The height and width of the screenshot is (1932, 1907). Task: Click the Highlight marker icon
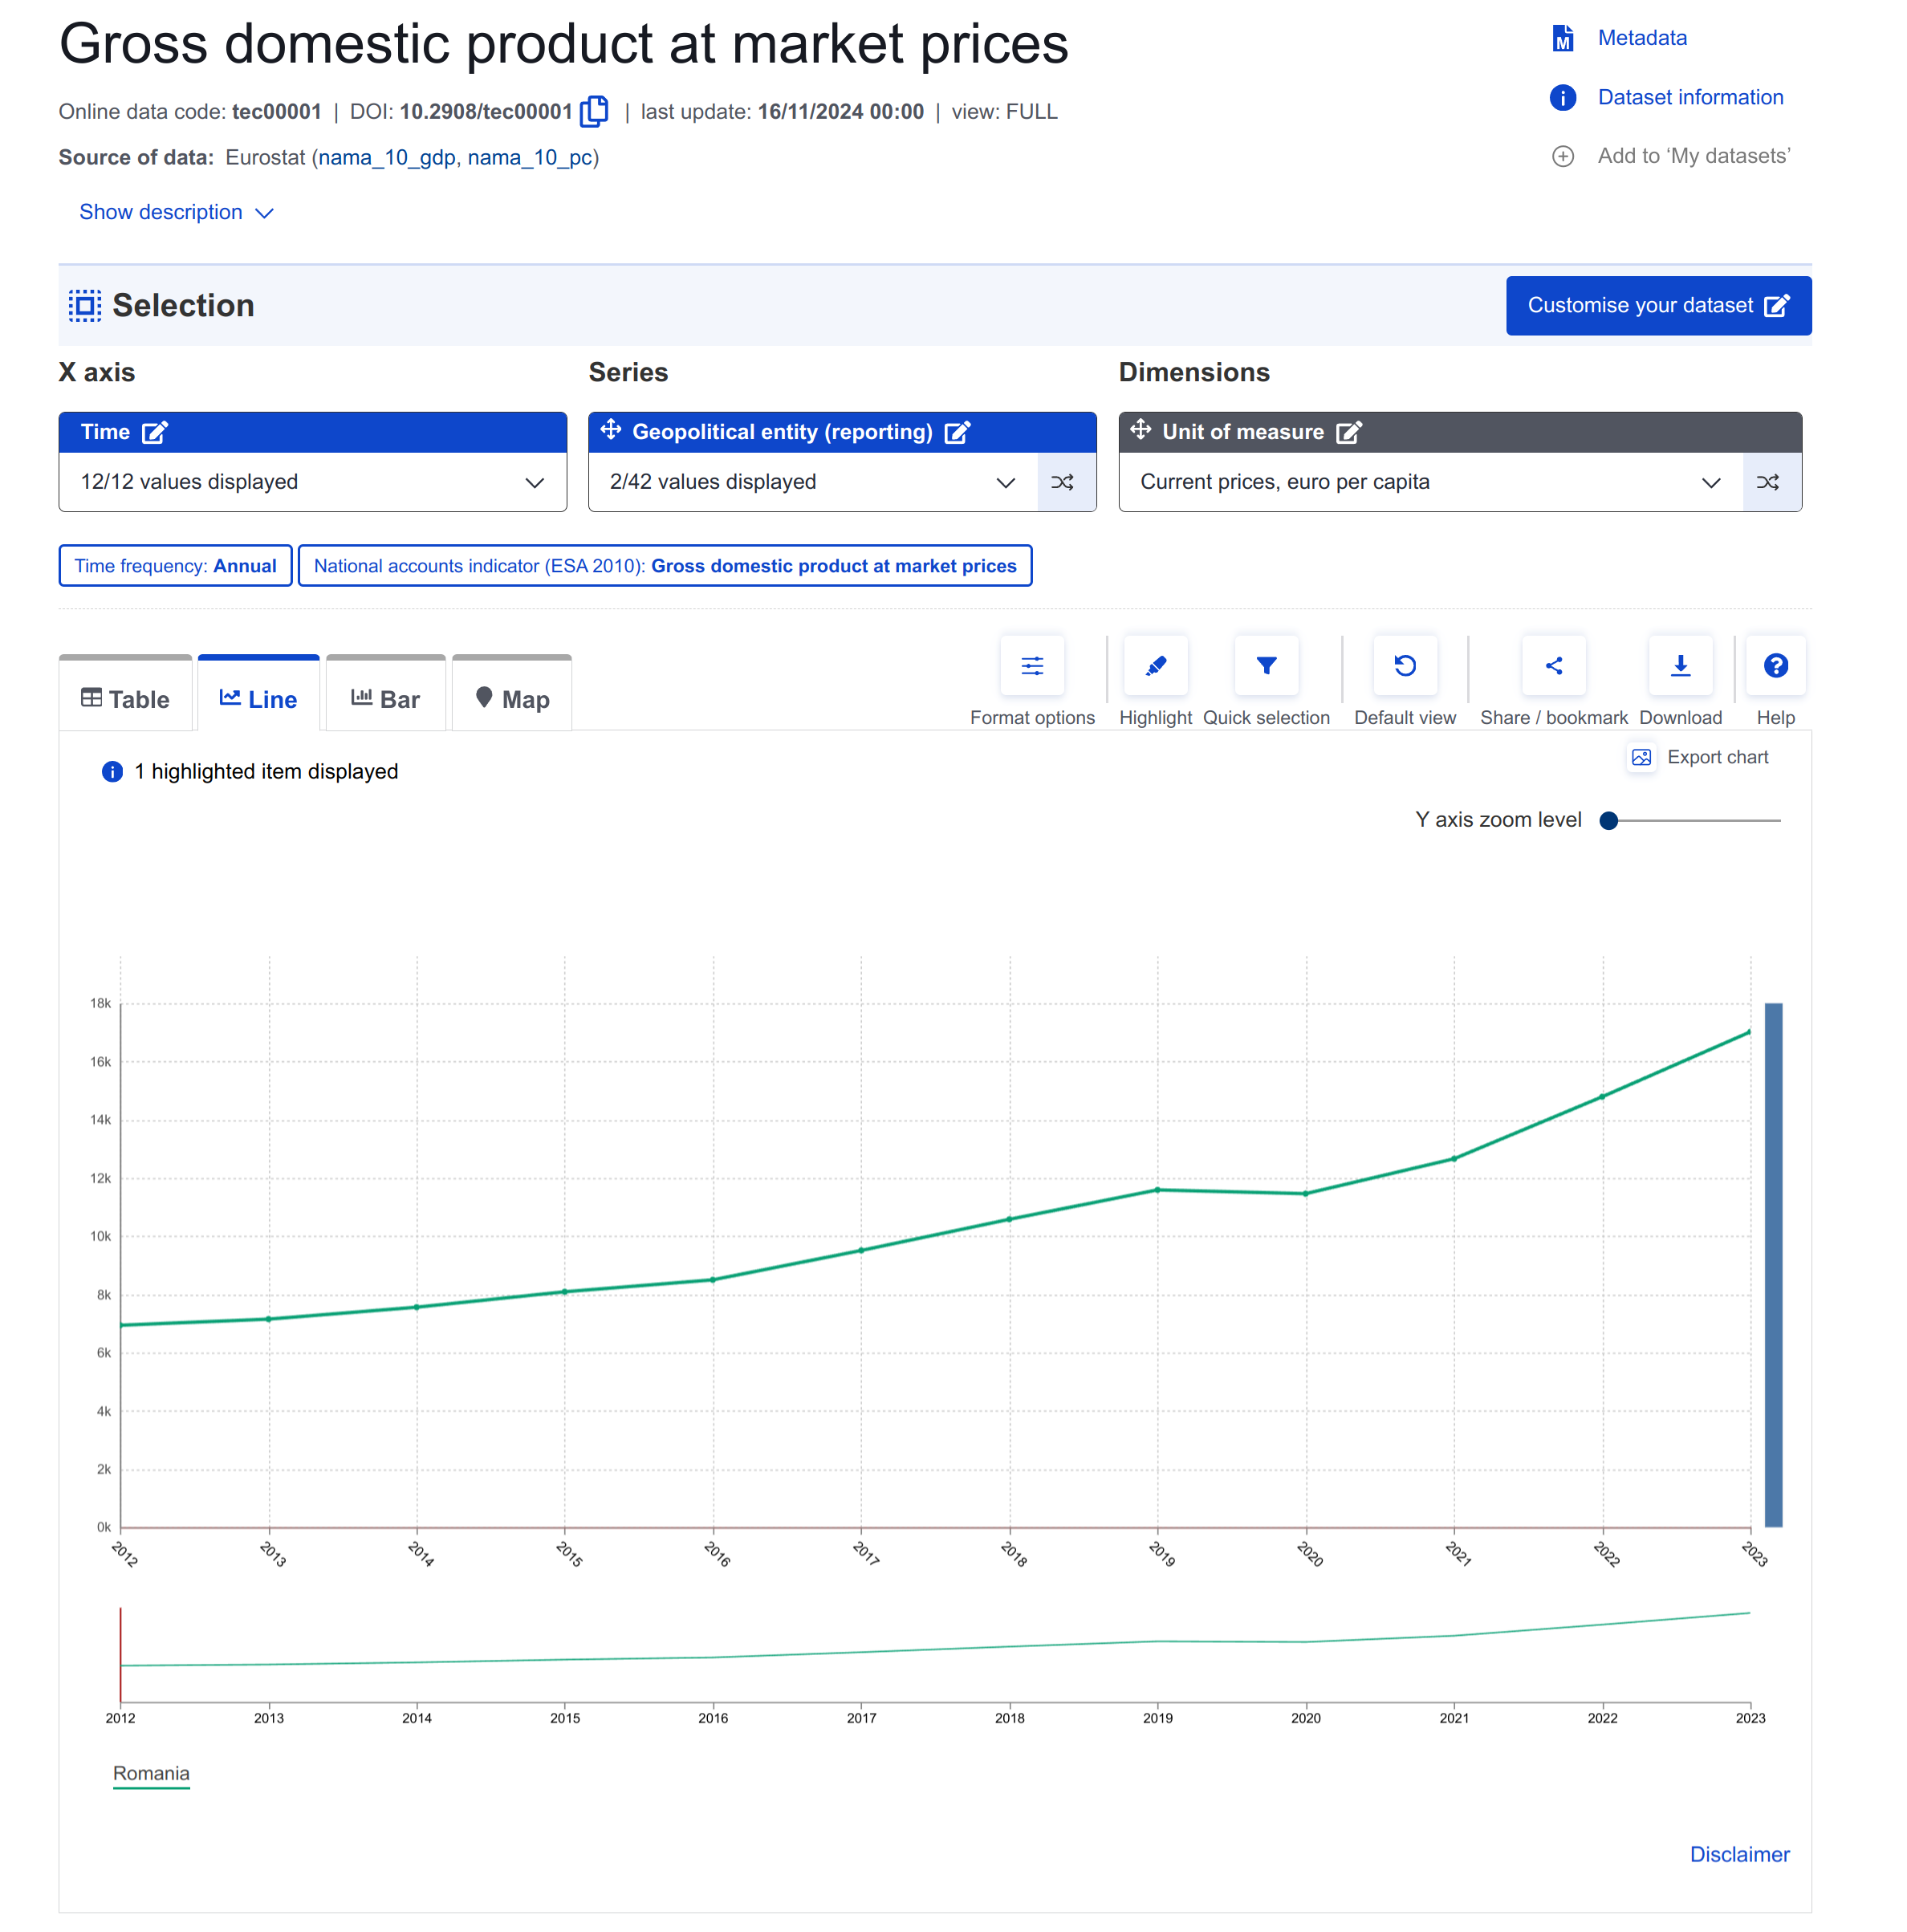point(1155,666)
